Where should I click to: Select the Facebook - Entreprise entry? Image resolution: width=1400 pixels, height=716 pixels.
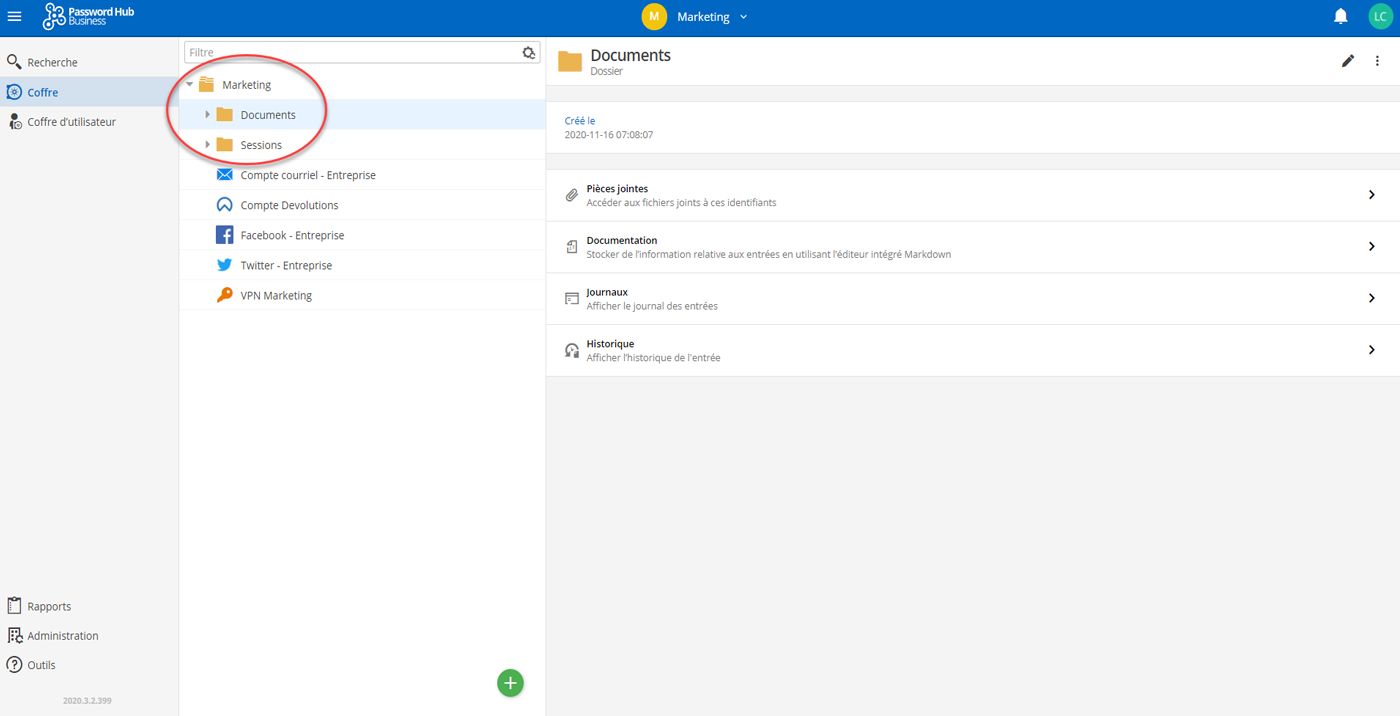click(x=292, y=235)
